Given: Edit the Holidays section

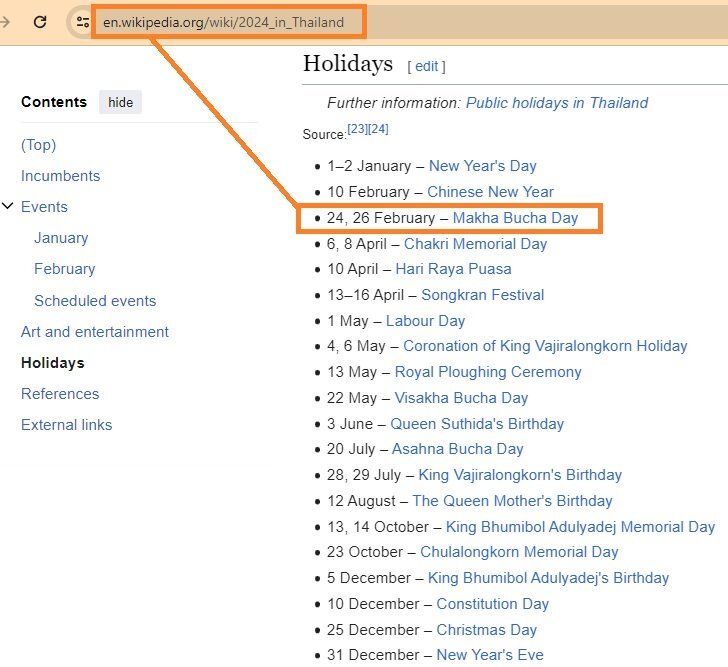Looking at the screenshot, I should point(426,66).
